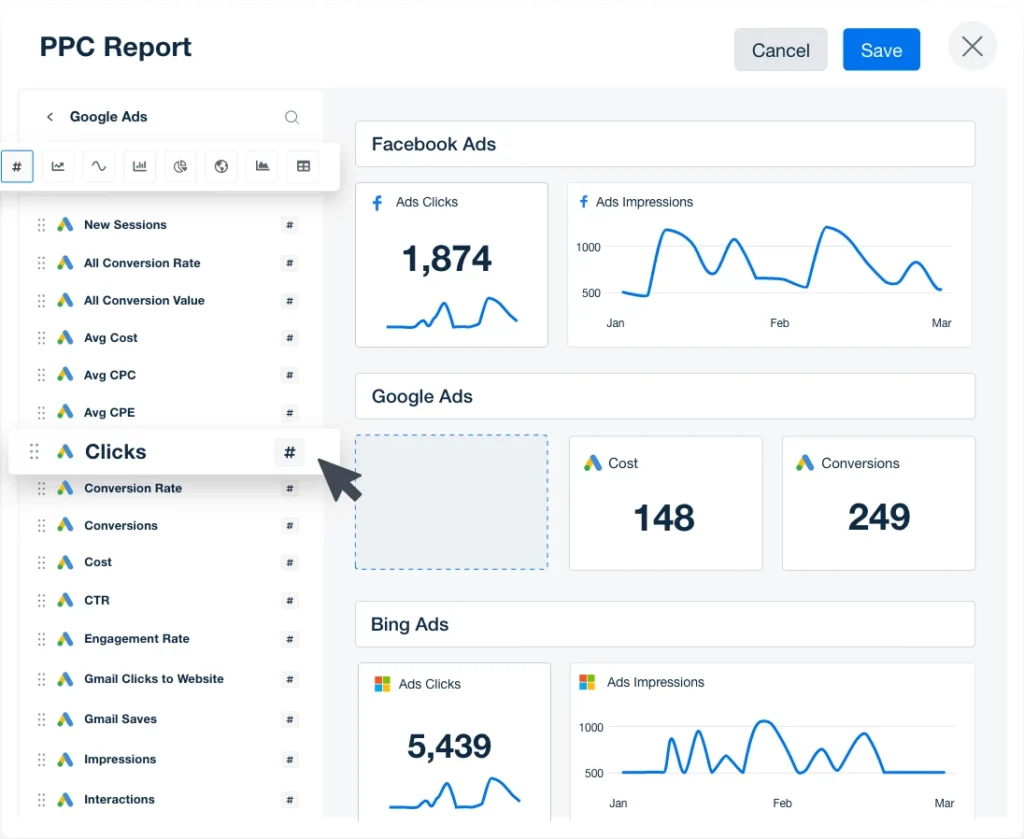The image size is (1024, 839).
Task: Open the Facebook Ads Impressions chart widget
Action: 769,265
